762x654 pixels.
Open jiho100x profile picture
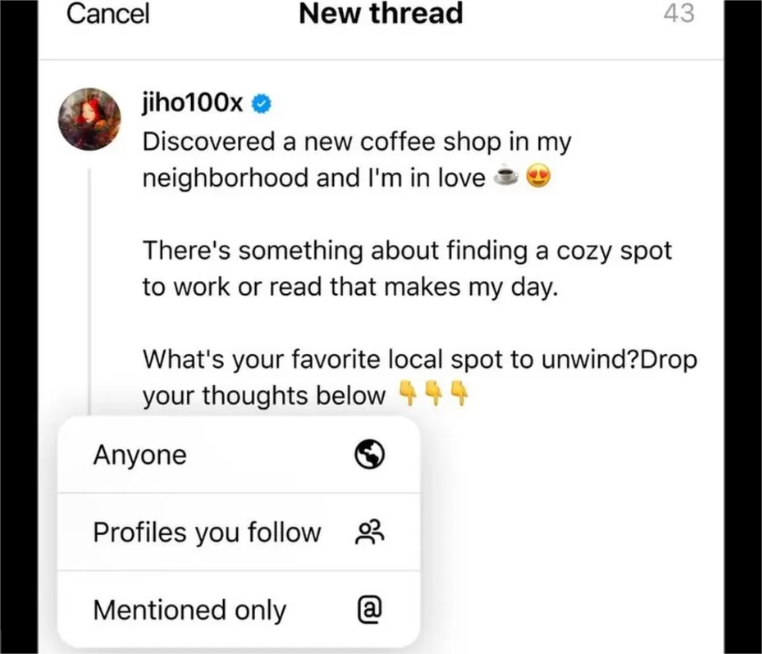(89, 119)
